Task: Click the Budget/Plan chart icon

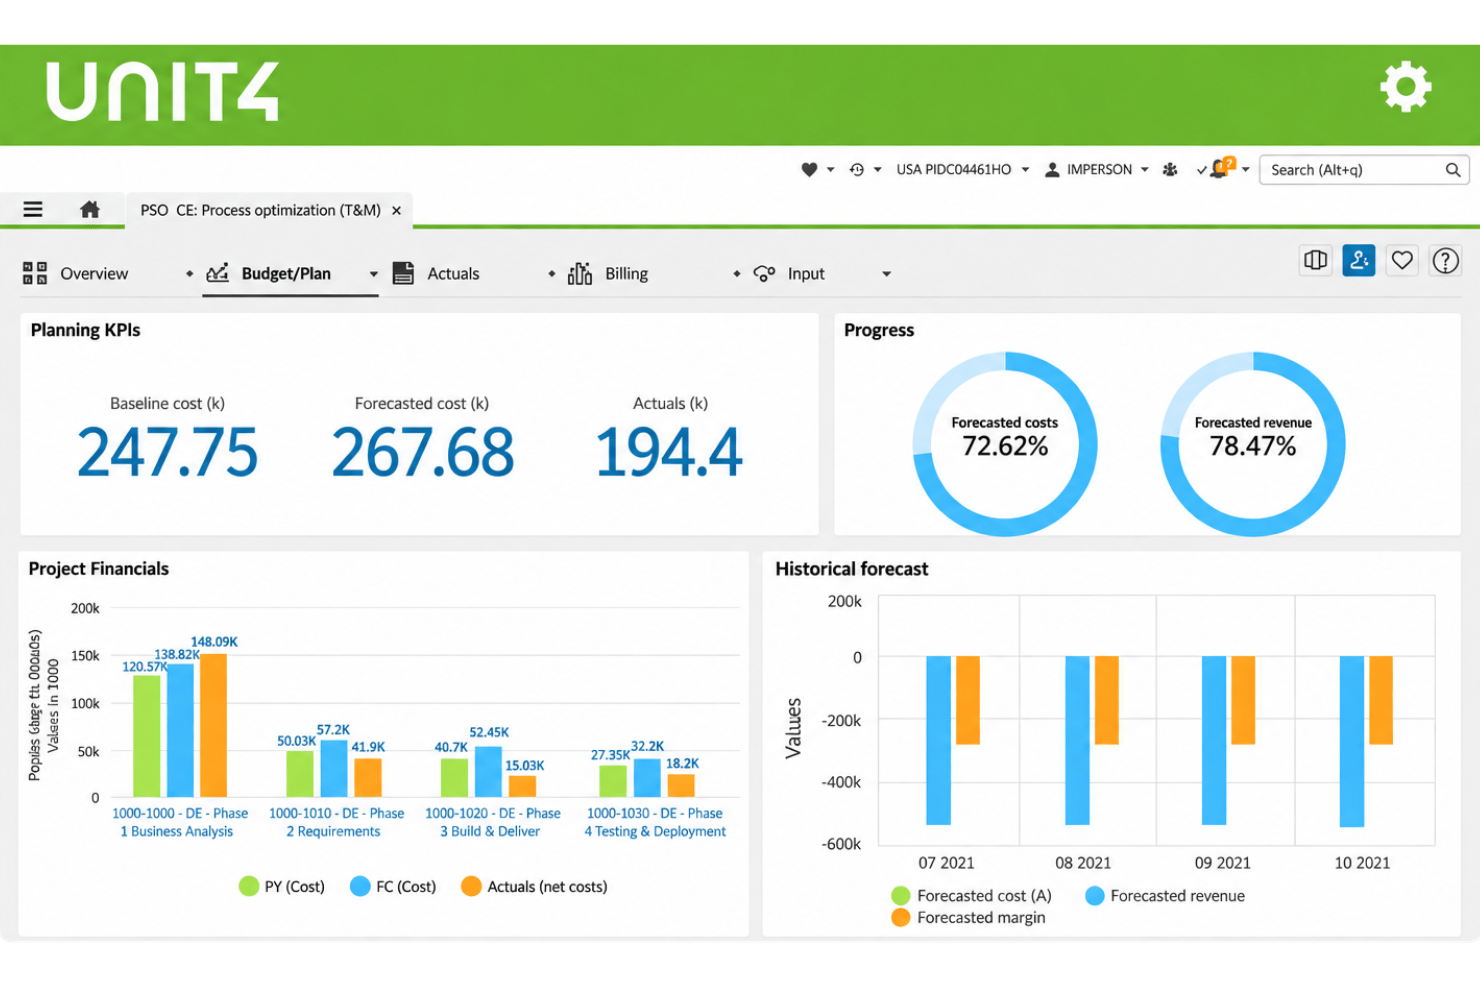Action: [x=218, y=273]
